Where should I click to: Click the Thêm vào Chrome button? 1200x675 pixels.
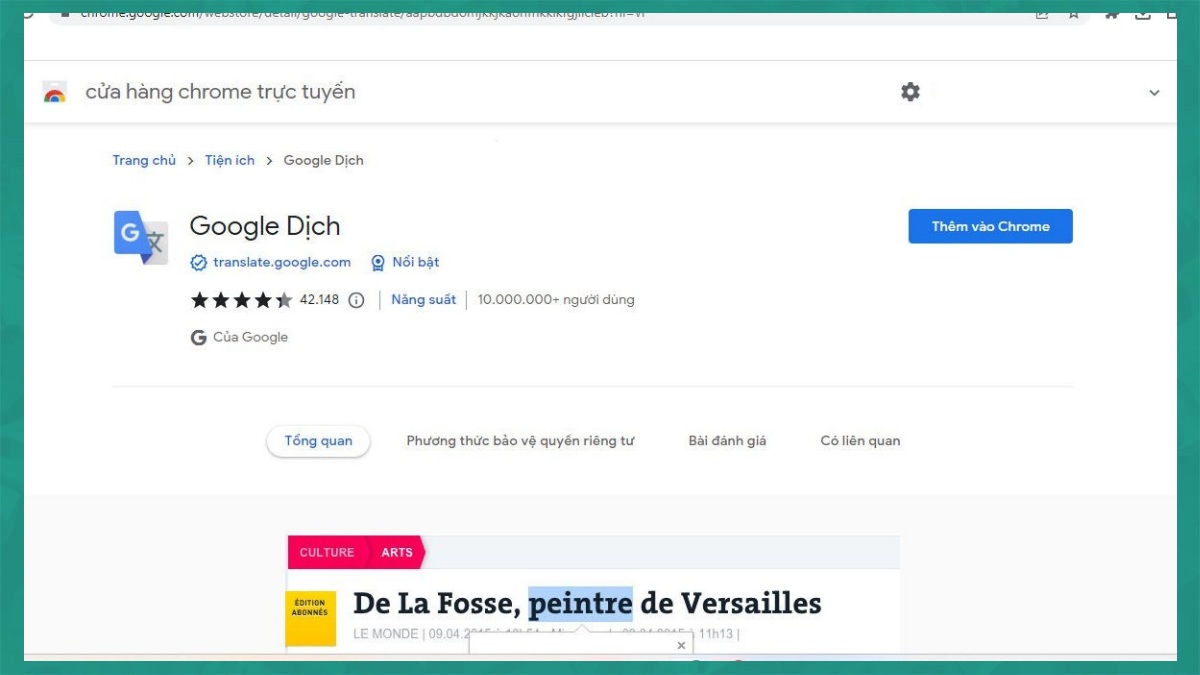pos(989,226)
